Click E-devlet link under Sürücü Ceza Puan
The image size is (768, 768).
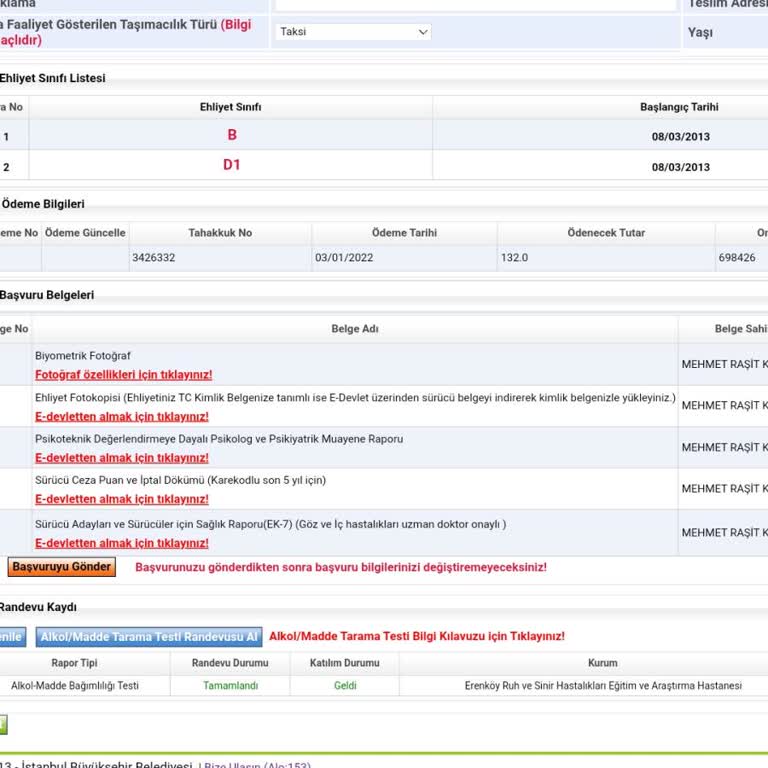[x=121, y=499]
